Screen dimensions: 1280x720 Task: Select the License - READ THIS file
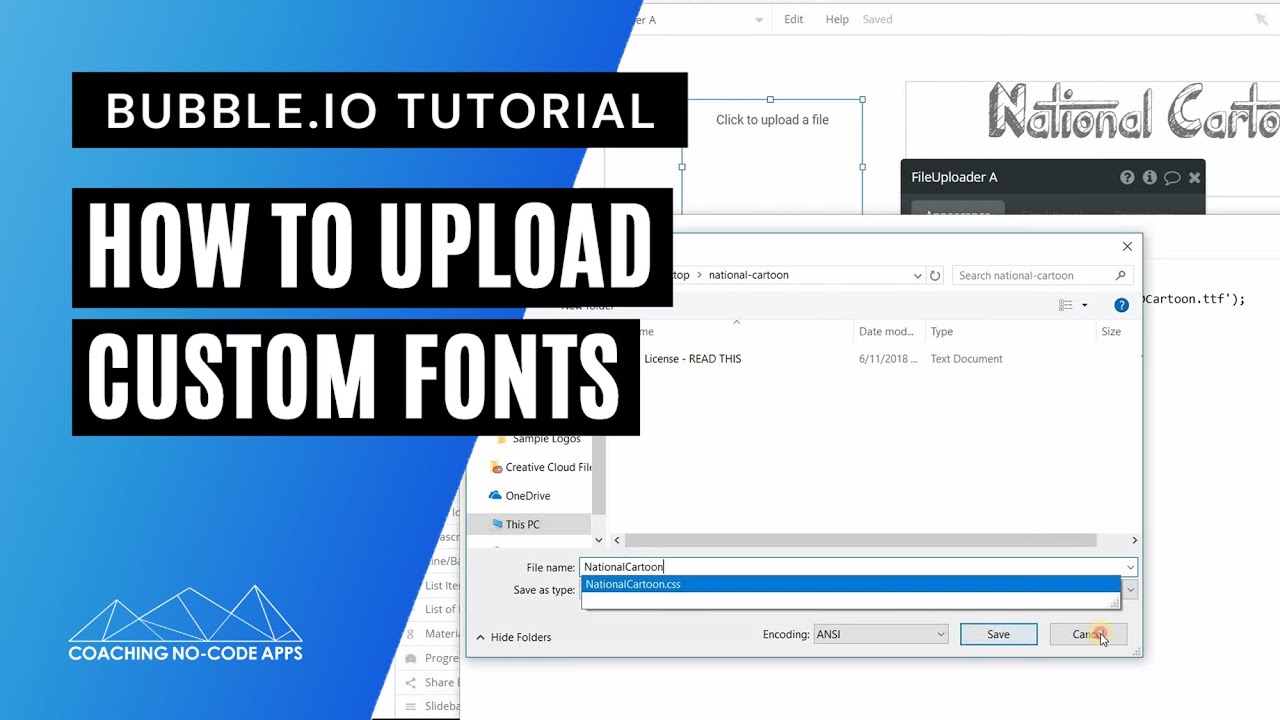[x=692, y=359]
